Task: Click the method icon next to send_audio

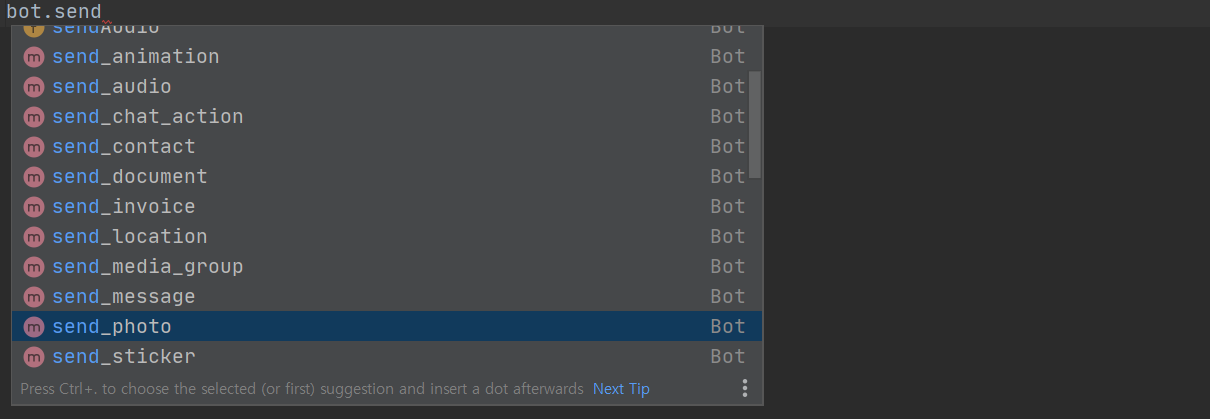Action: click(34, 87)
